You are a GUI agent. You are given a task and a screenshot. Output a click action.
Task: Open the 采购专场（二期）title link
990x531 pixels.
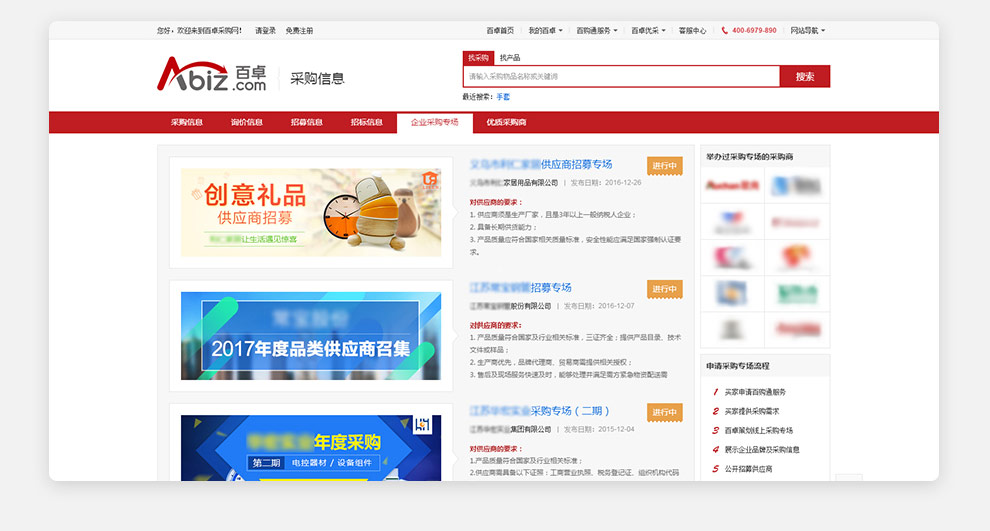pyautogui.click(x=540, y=410)
